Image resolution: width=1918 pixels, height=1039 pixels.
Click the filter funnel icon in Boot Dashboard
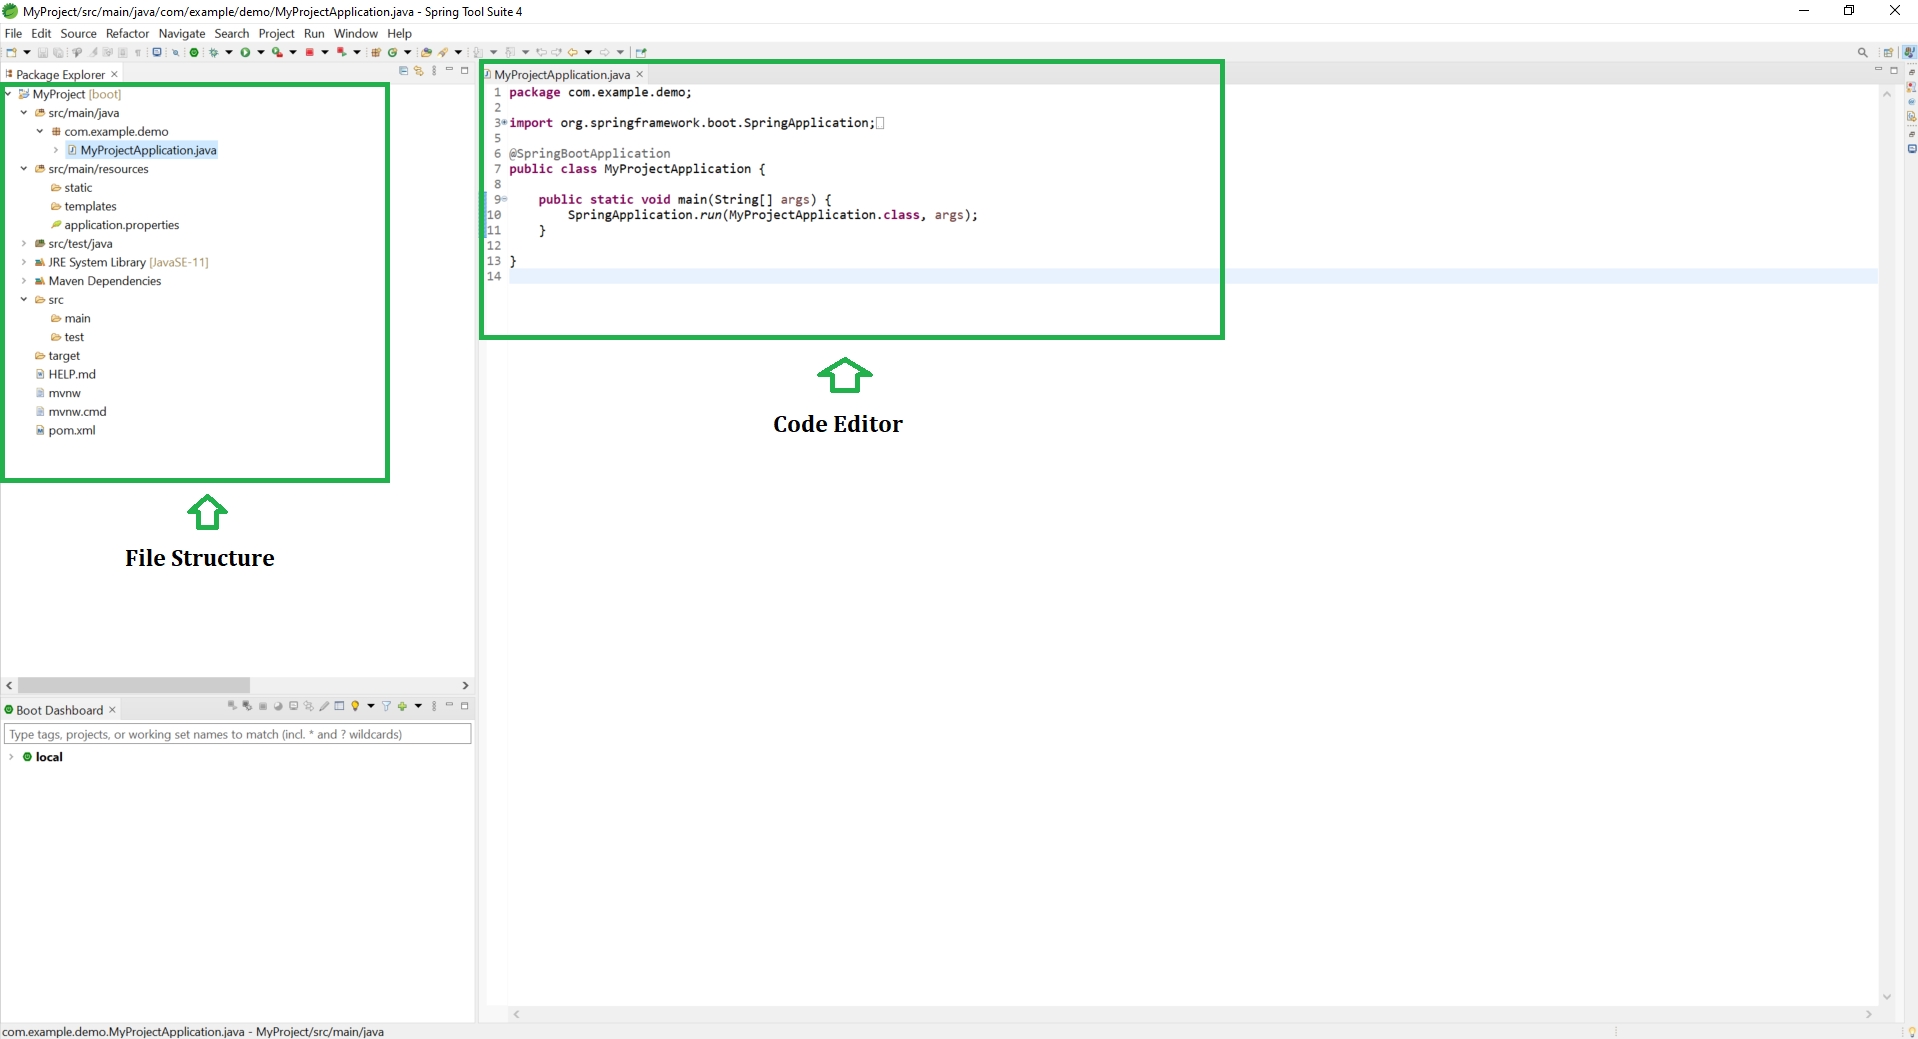coord(386,706)
